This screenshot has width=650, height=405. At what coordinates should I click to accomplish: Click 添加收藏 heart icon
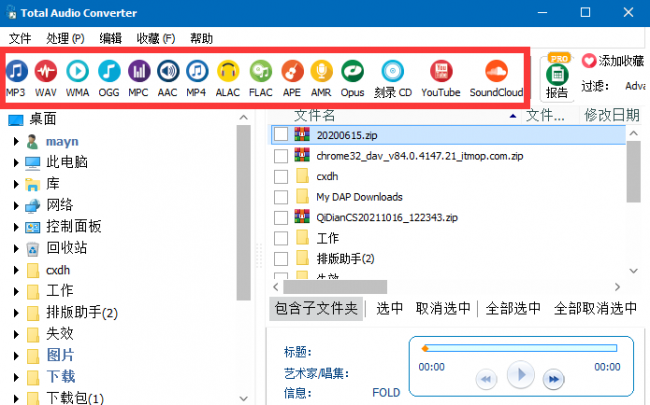[x=588, y=61]
